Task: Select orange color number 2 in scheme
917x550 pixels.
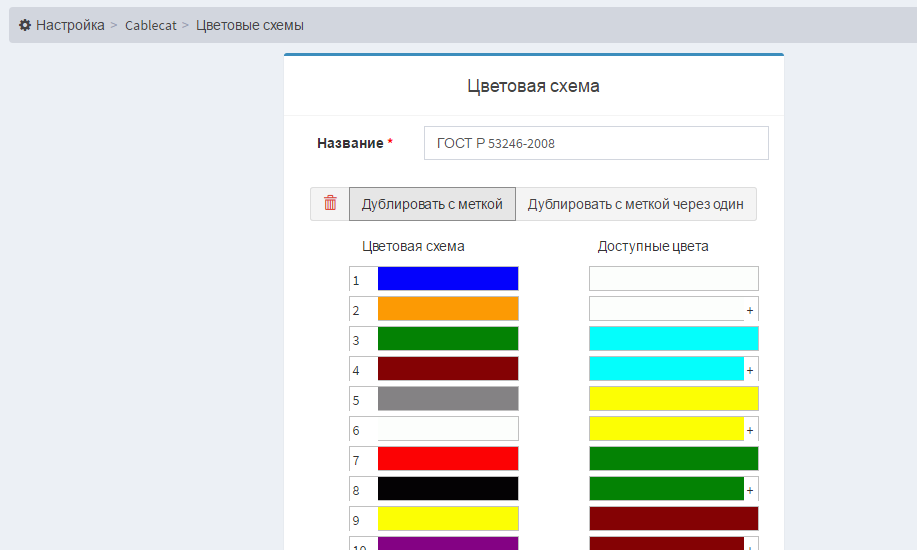Action: tap(447, 309)
